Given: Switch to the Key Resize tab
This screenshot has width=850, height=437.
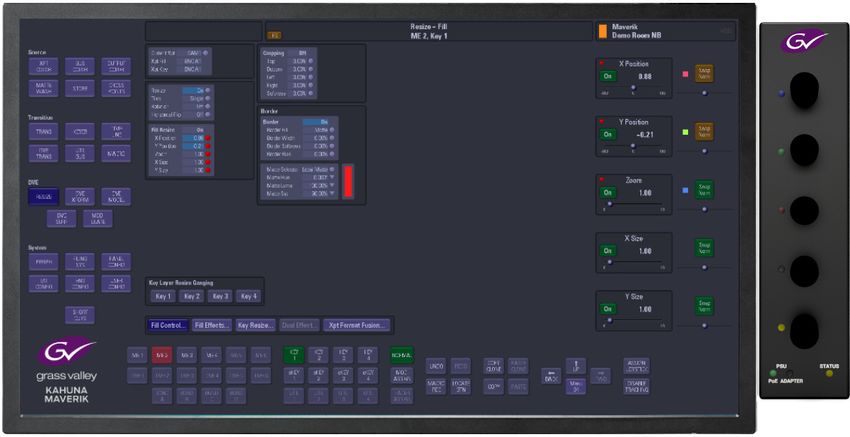Looking at the screenshot, I should point(255,325).
